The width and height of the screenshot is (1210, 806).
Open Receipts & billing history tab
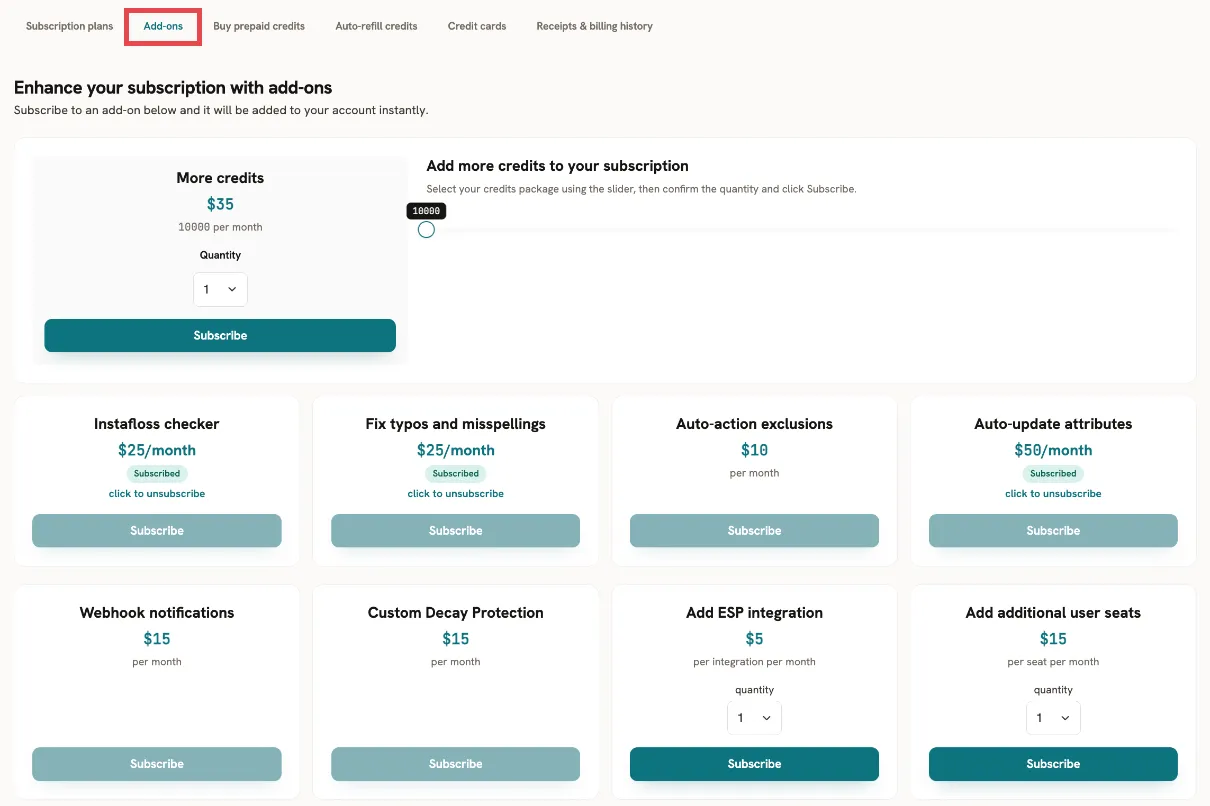594,26
